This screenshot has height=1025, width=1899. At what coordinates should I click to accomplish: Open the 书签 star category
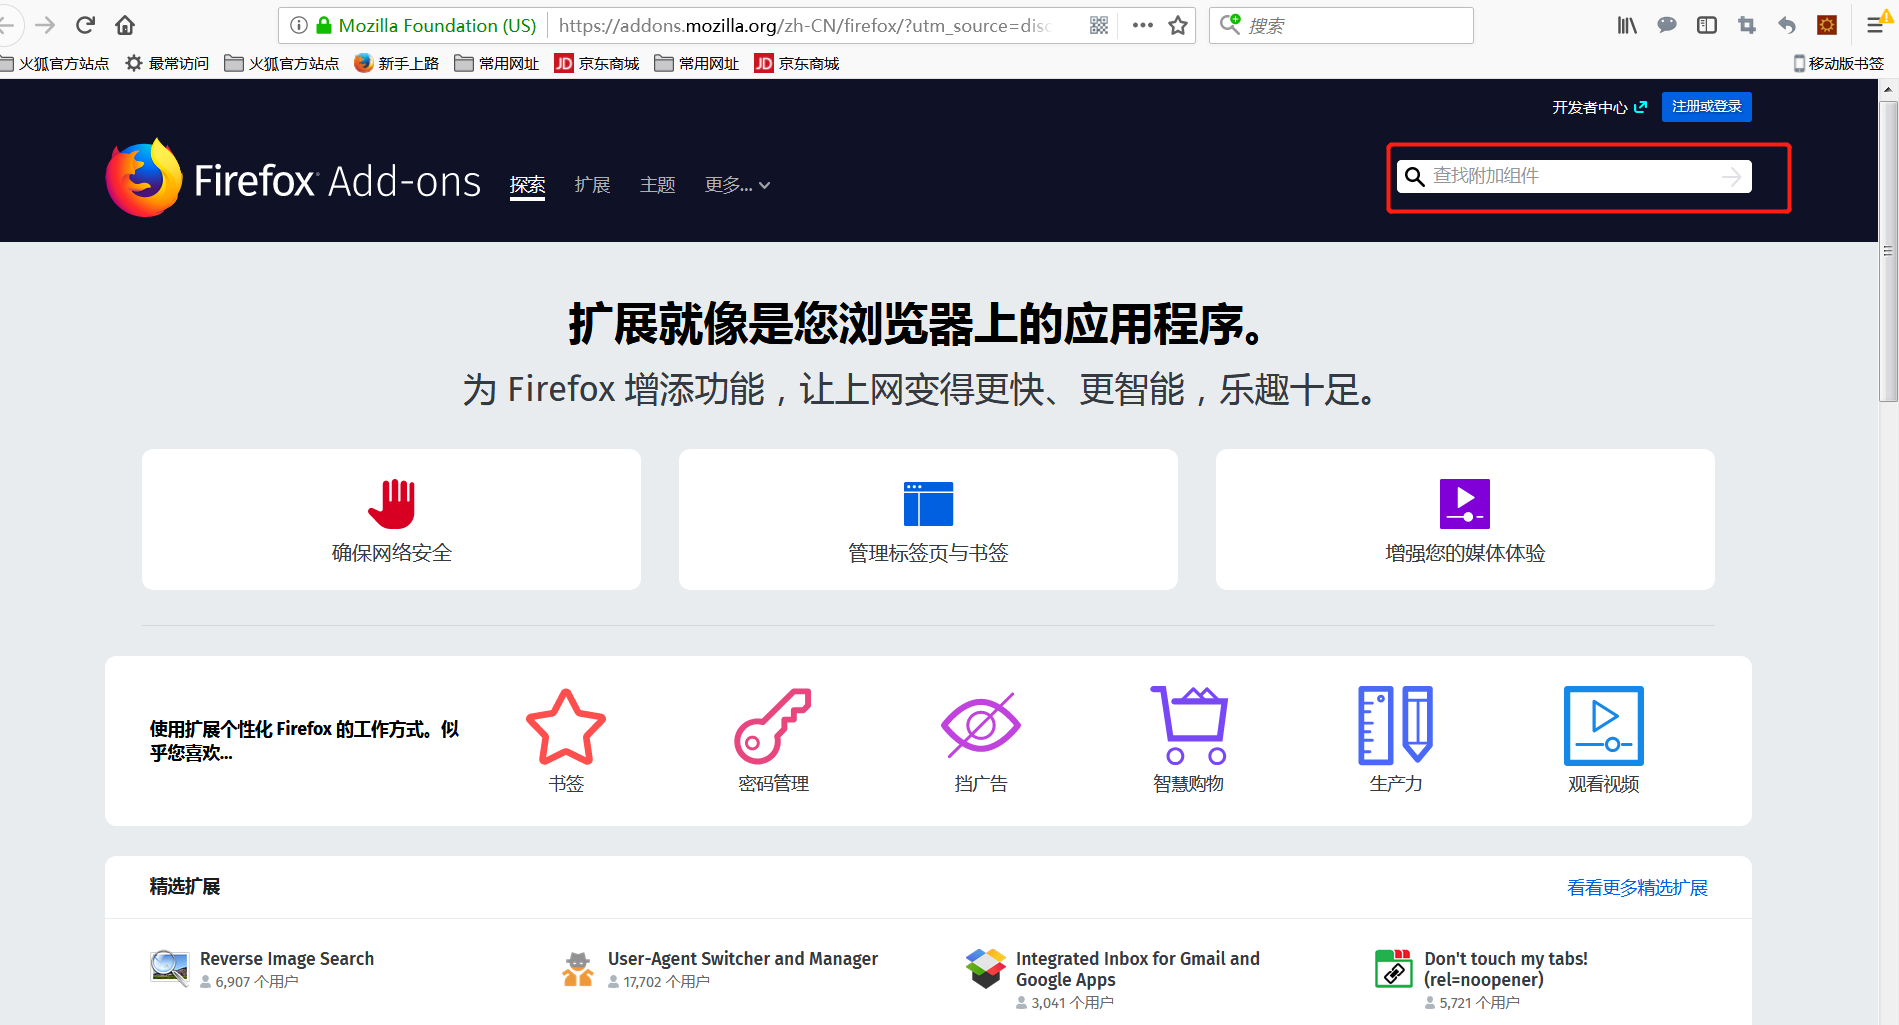[x=566, y=741]
